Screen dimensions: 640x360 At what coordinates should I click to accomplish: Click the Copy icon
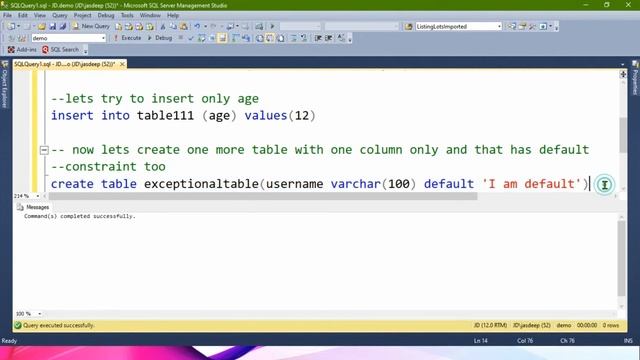173,26
